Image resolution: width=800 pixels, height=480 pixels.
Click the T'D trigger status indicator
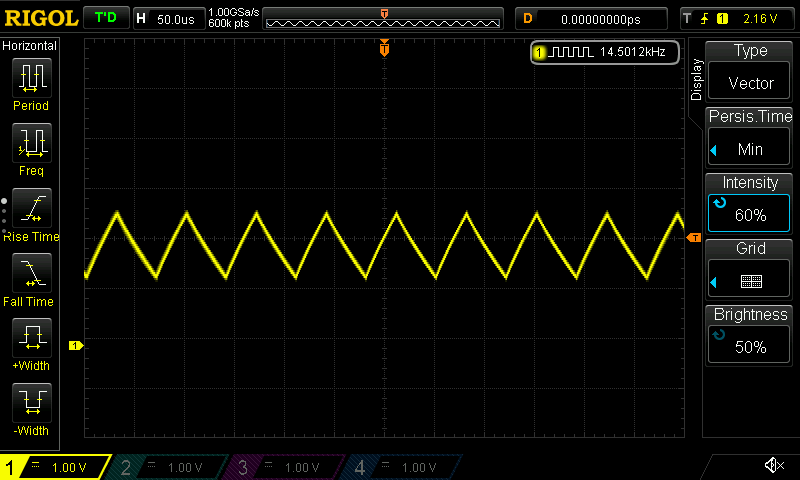tap(106, 18)
